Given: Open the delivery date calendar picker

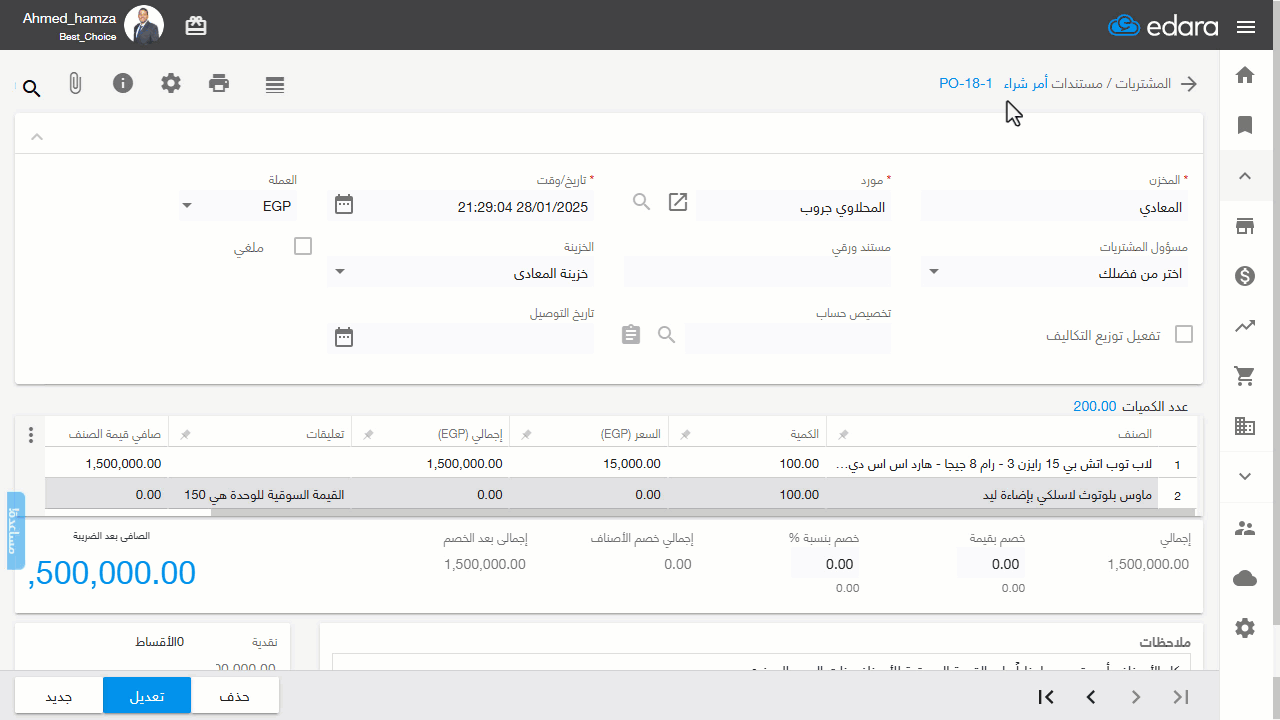Looking at the screenshot, I should 344,337.
